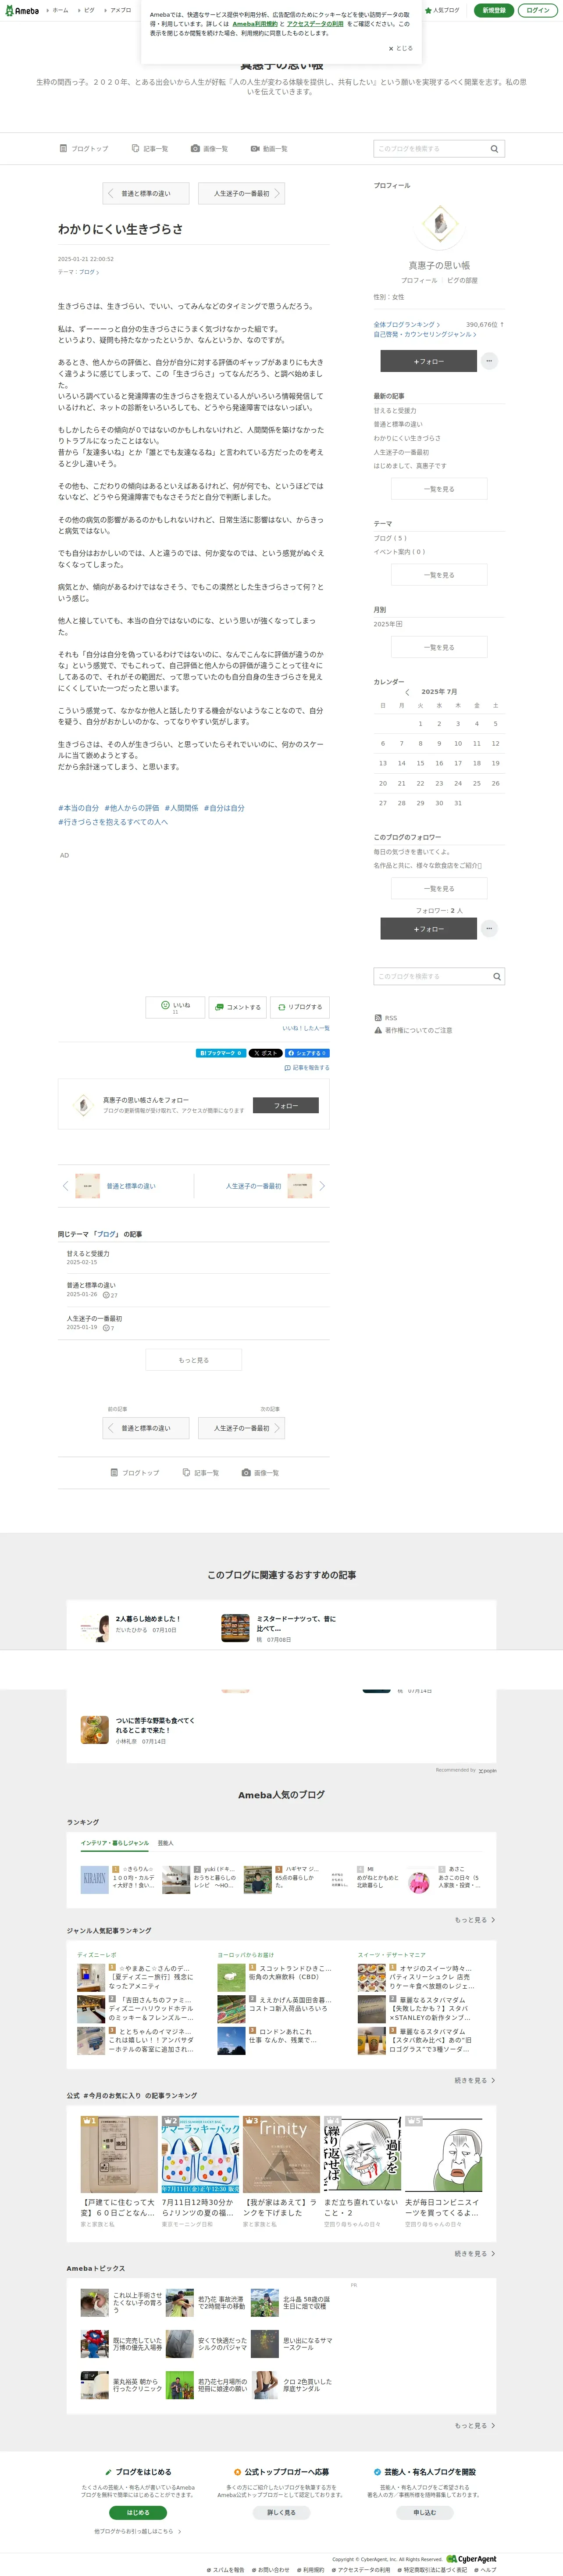Click the Ameba logo in header

[x=22, y=10]
